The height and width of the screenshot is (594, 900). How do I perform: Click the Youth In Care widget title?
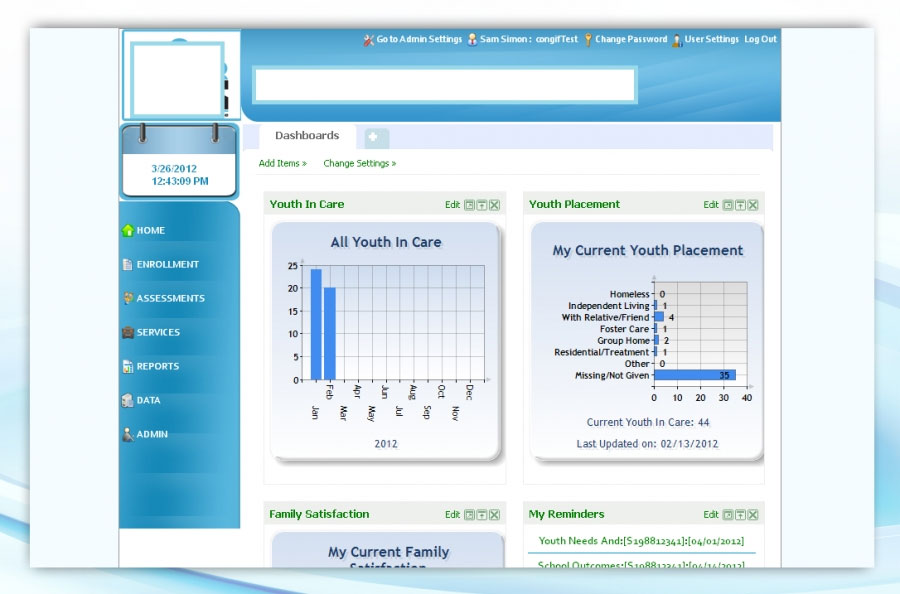point(307,204)
